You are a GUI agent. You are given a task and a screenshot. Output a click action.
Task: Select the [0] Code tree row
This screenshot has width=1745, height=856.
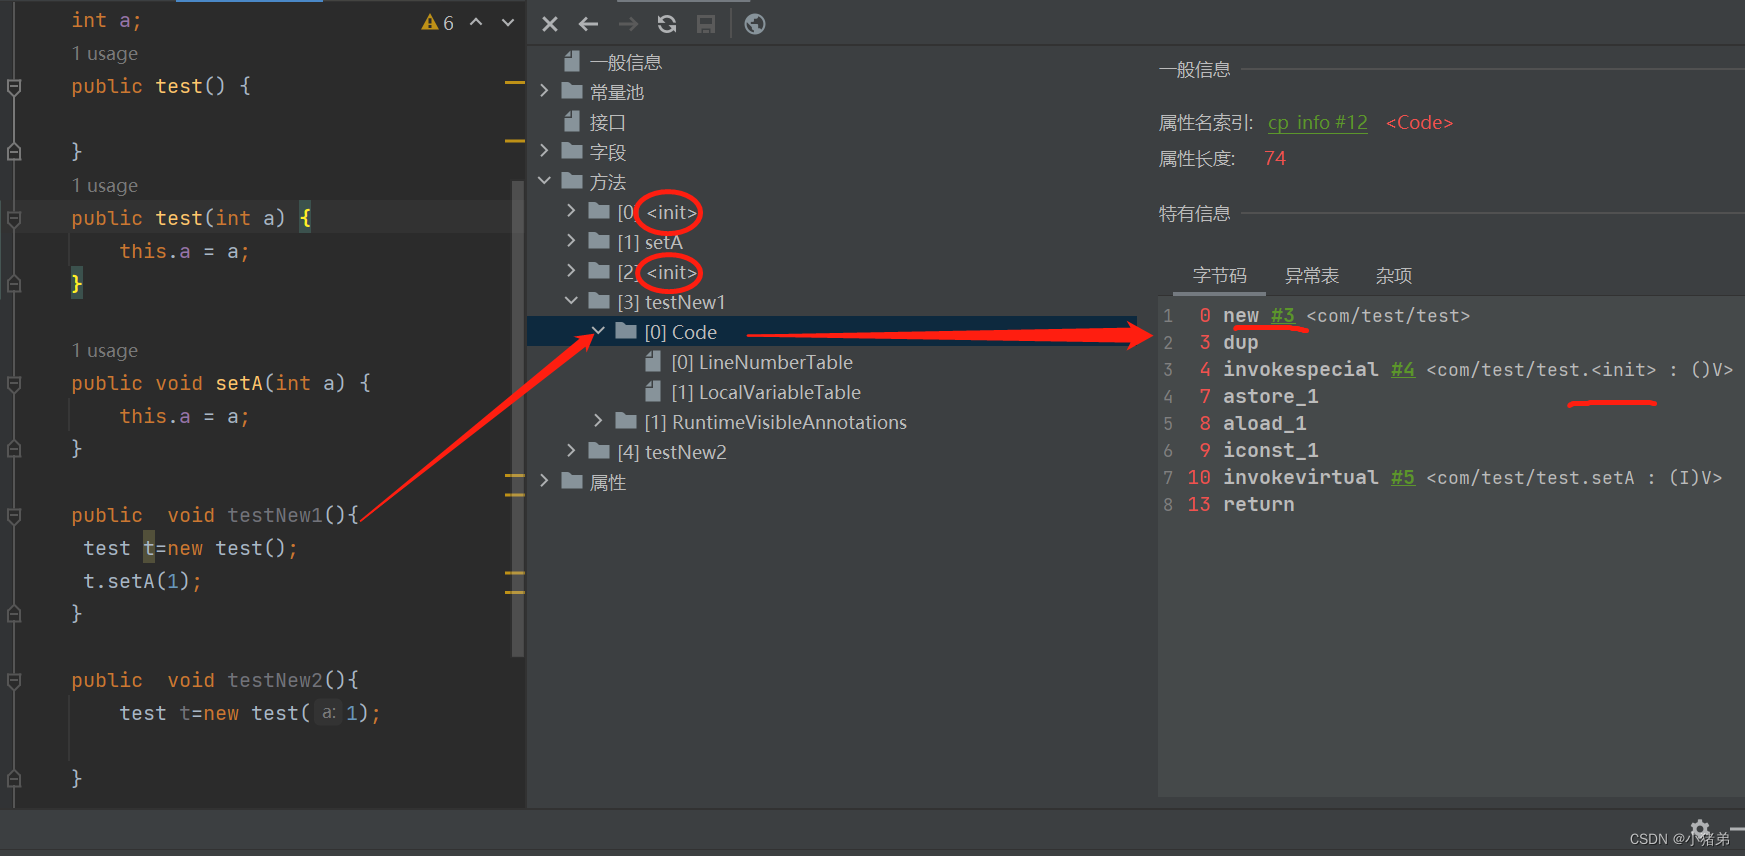(x=832, y=332)
